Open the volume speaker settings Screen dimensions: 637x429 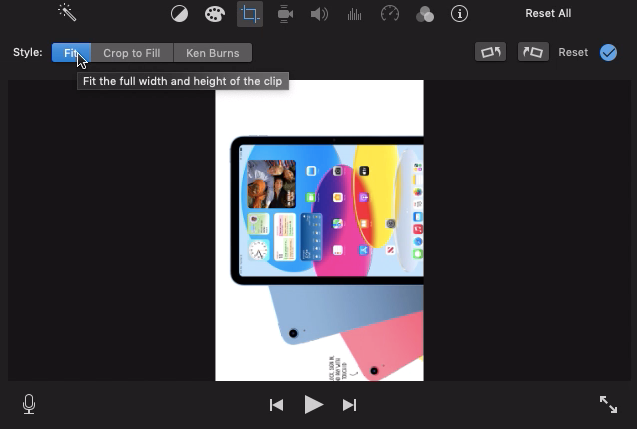(x=320, y=14)
